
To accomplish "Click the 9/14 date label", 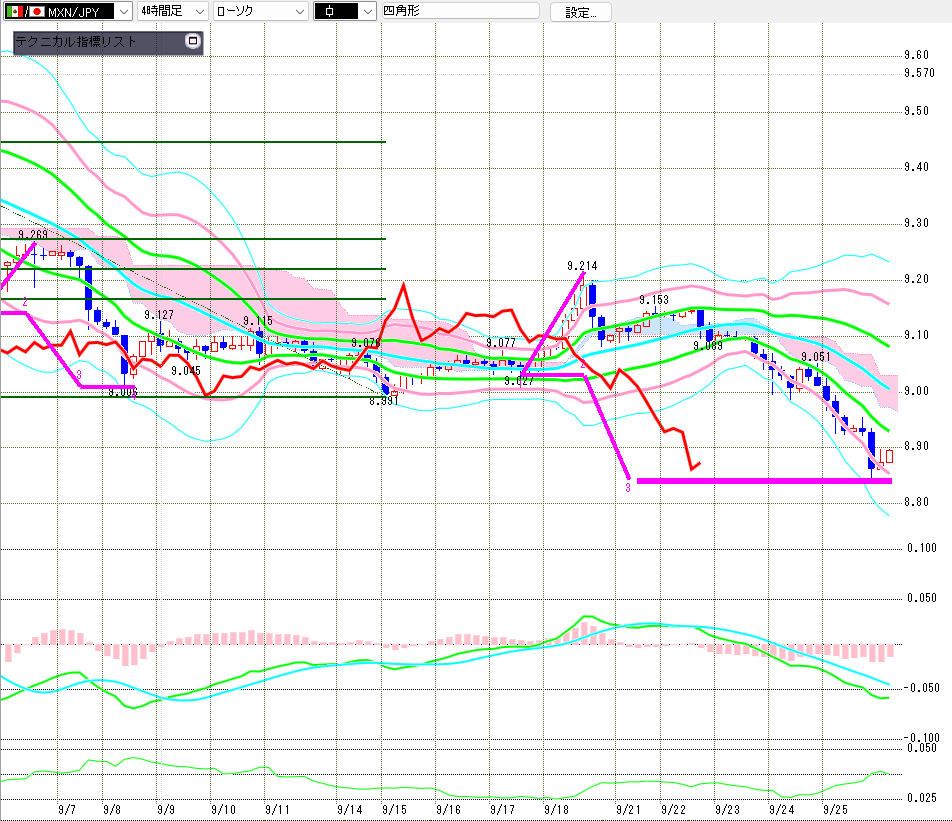I will pos(350,809).
